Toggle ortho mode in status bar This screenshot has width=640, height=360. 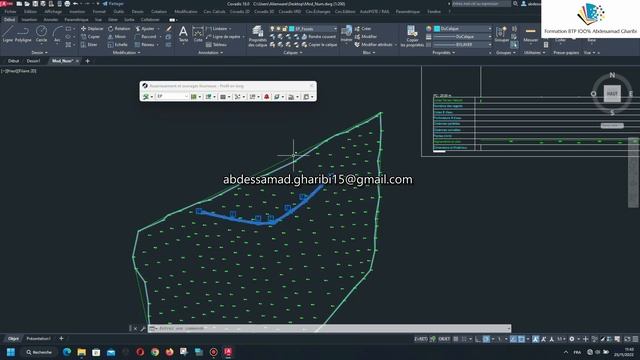pyautogui.click(x=478, y=339)
